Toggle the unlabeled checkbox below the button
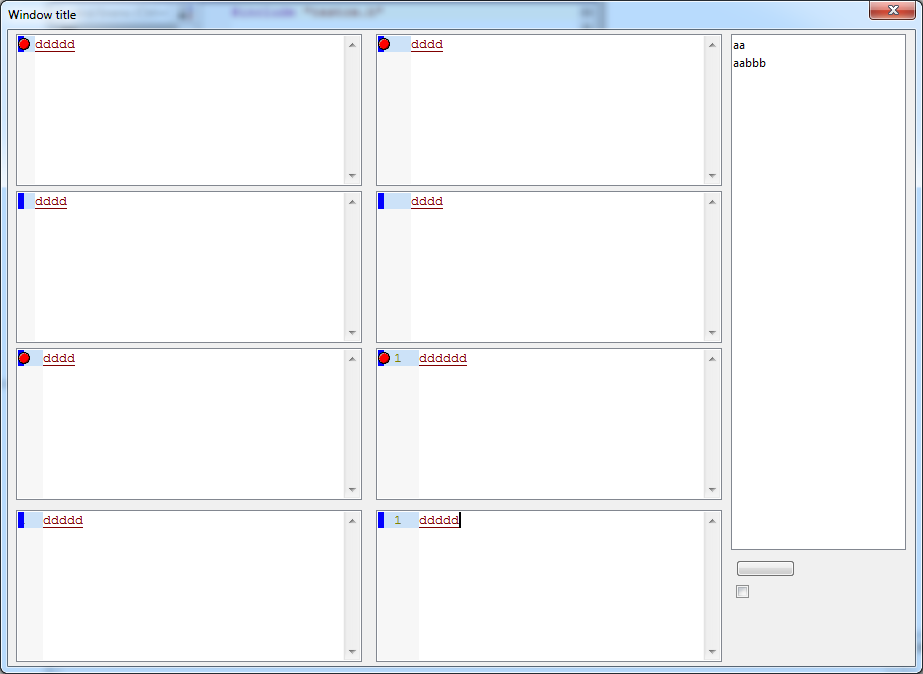923x674 pixels. 742,592
